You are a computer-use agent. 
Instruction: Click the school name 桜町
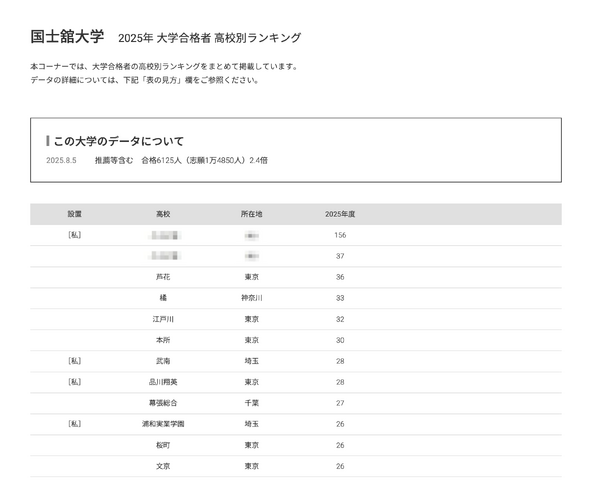tap(163, 445)
